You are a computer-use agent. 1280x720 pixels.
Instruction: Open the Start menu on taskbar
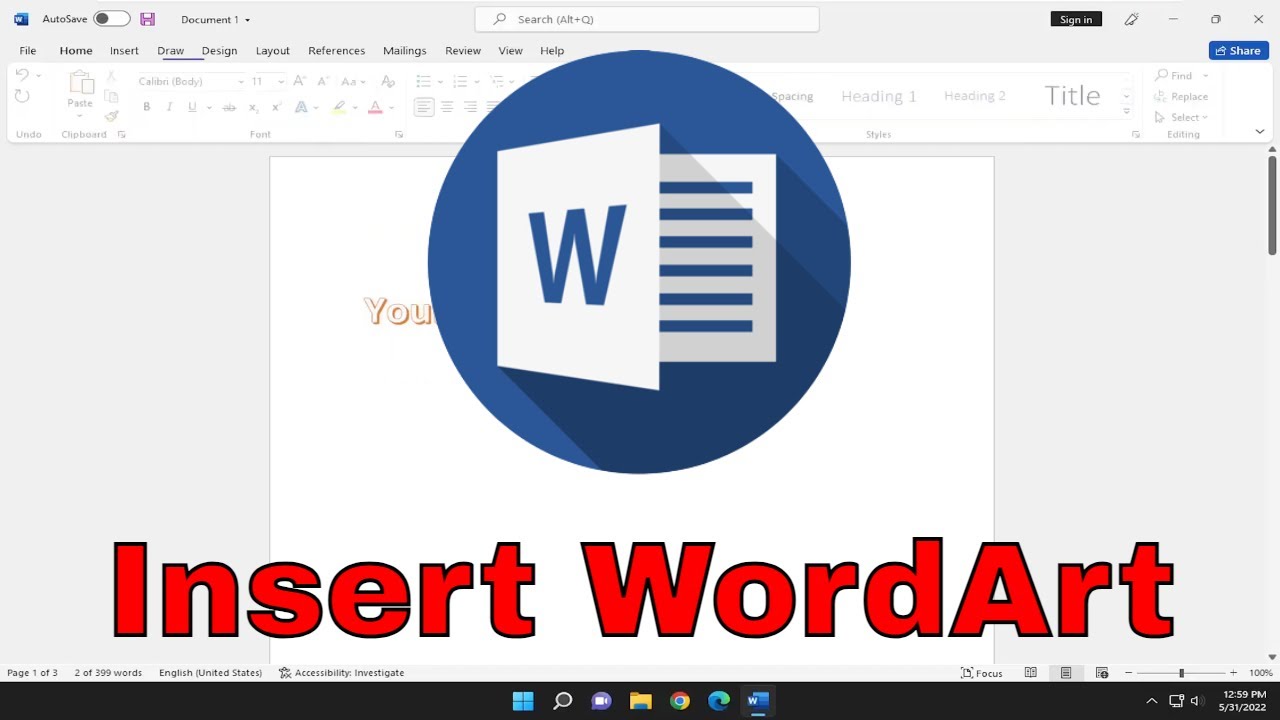click(523, 701)
